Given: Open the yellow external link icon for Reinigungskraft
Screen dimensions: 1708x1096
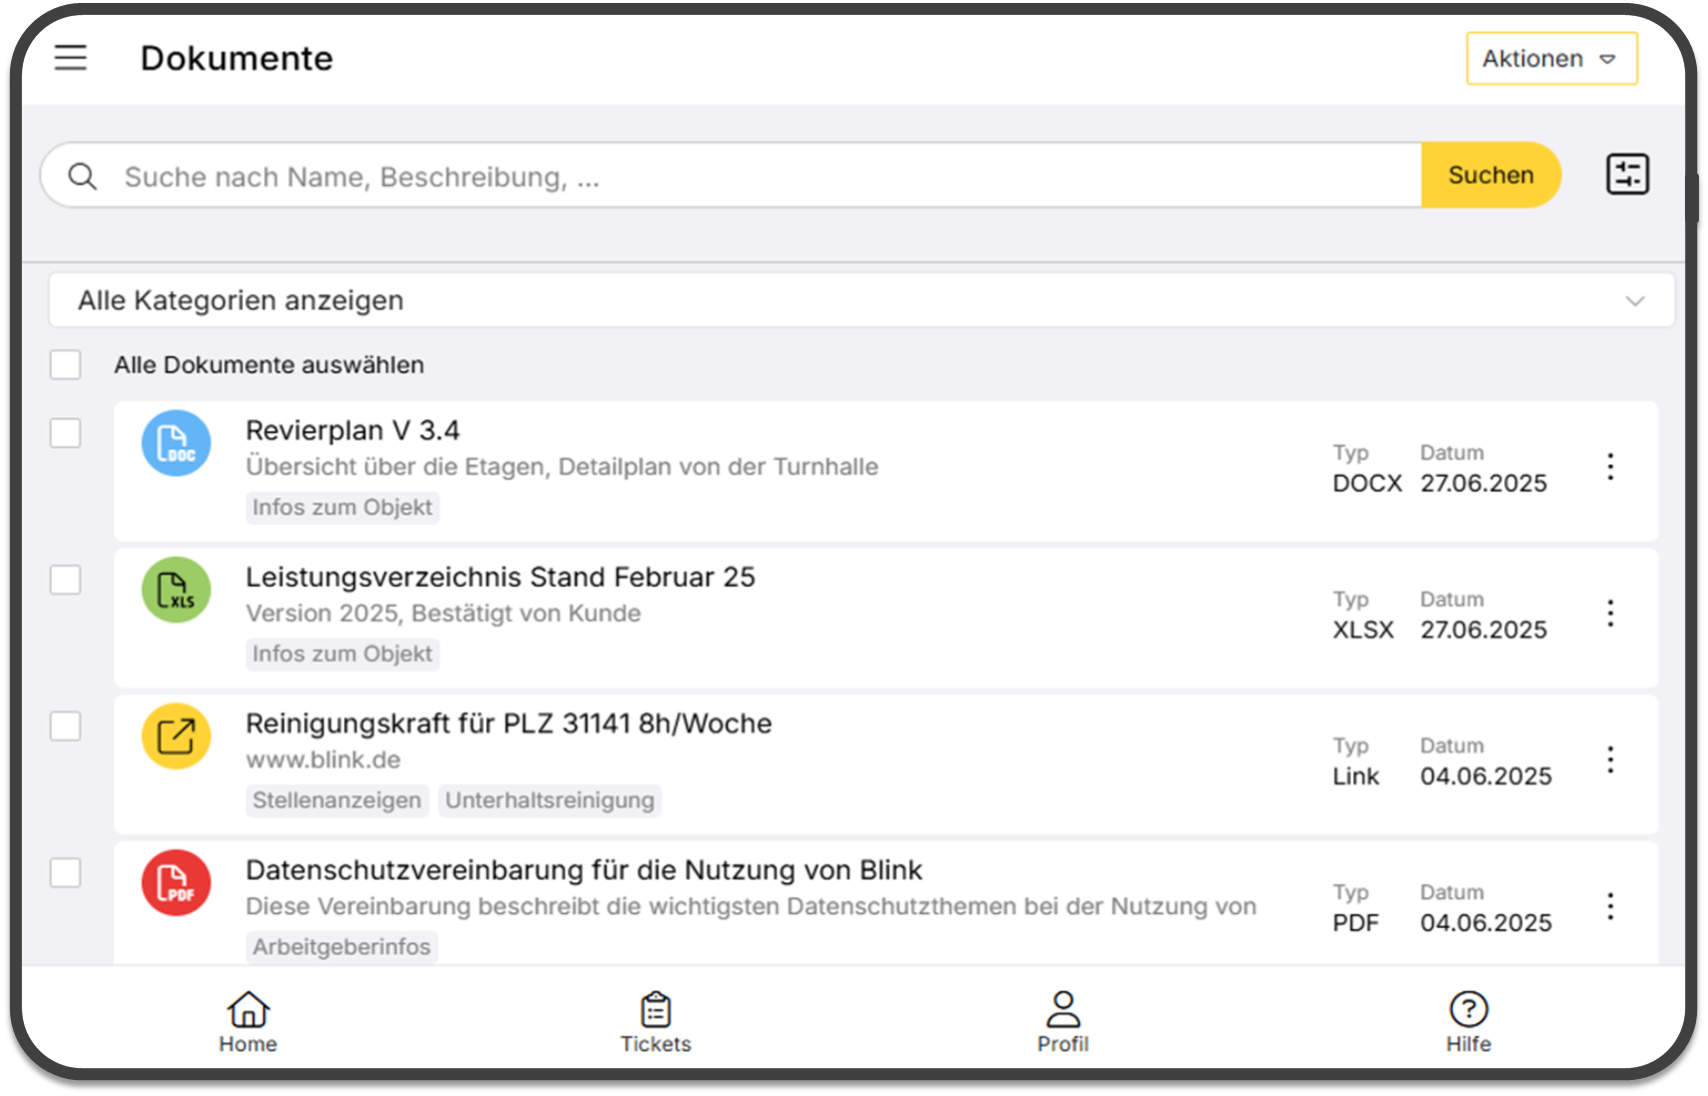Looking at the screenshot, I should [x=176, y=737].
